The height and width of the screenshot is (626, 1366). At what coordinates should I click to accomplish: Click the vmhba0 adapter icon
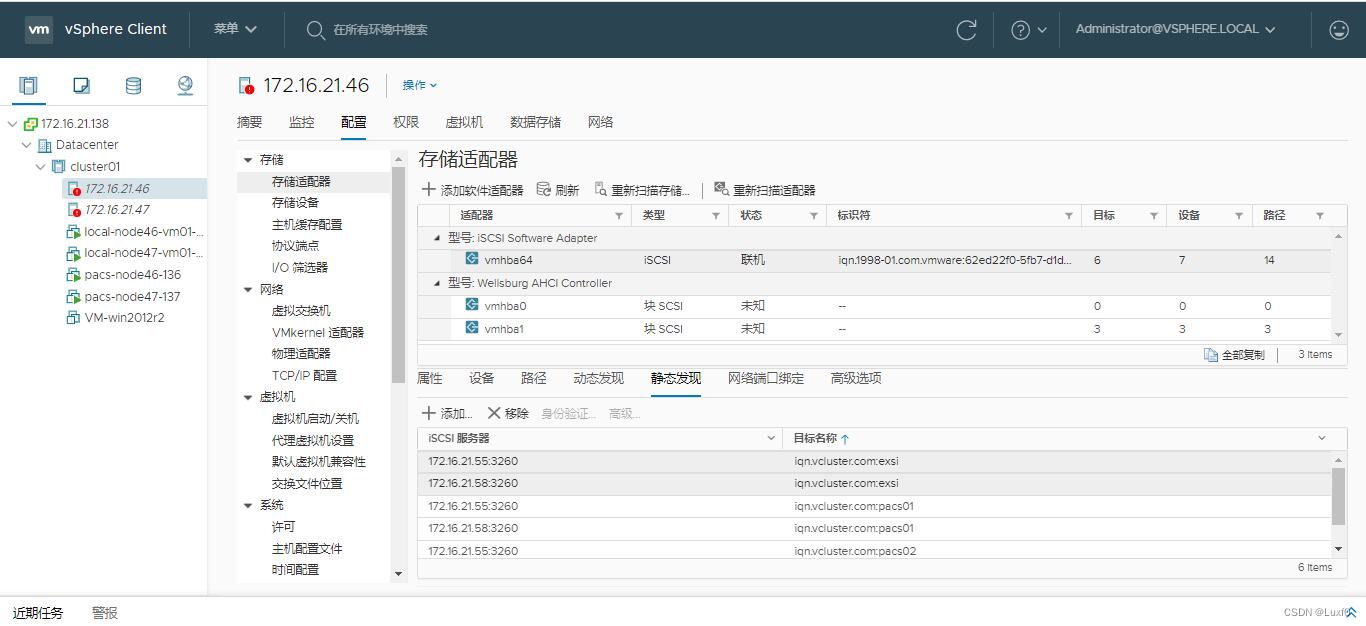(472, 305)
